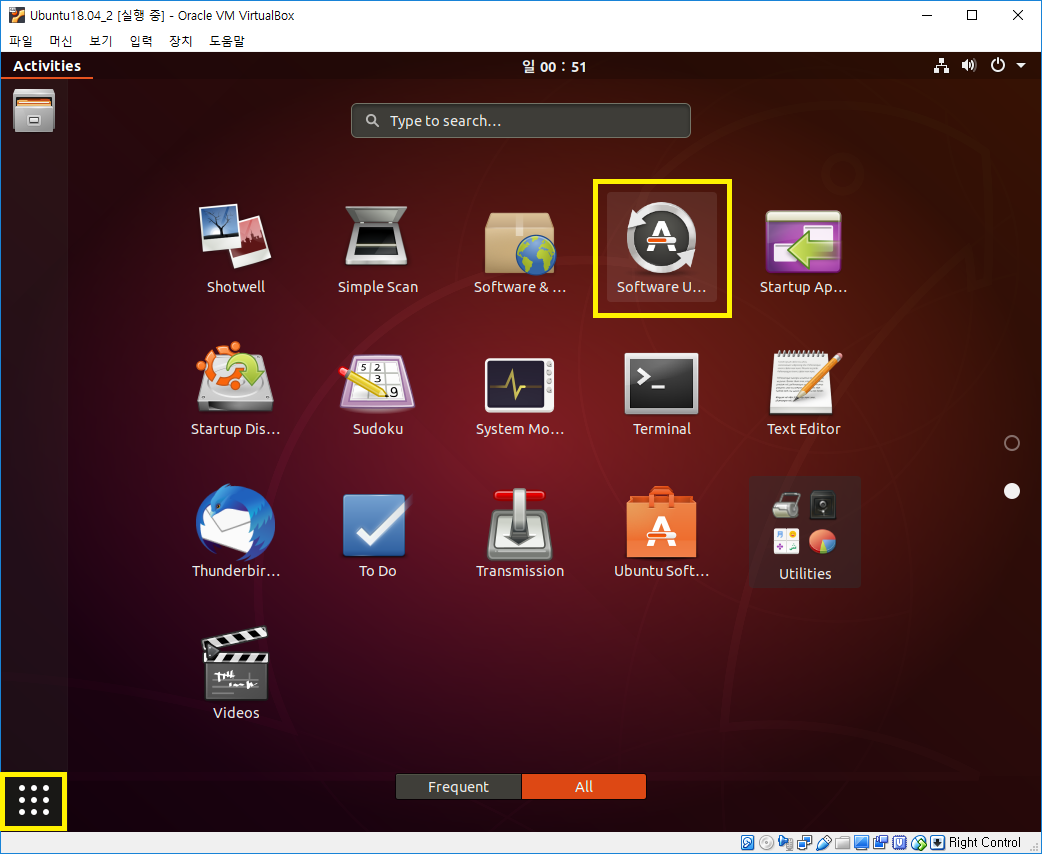Open the 보기 menu

tap(100, 41)
